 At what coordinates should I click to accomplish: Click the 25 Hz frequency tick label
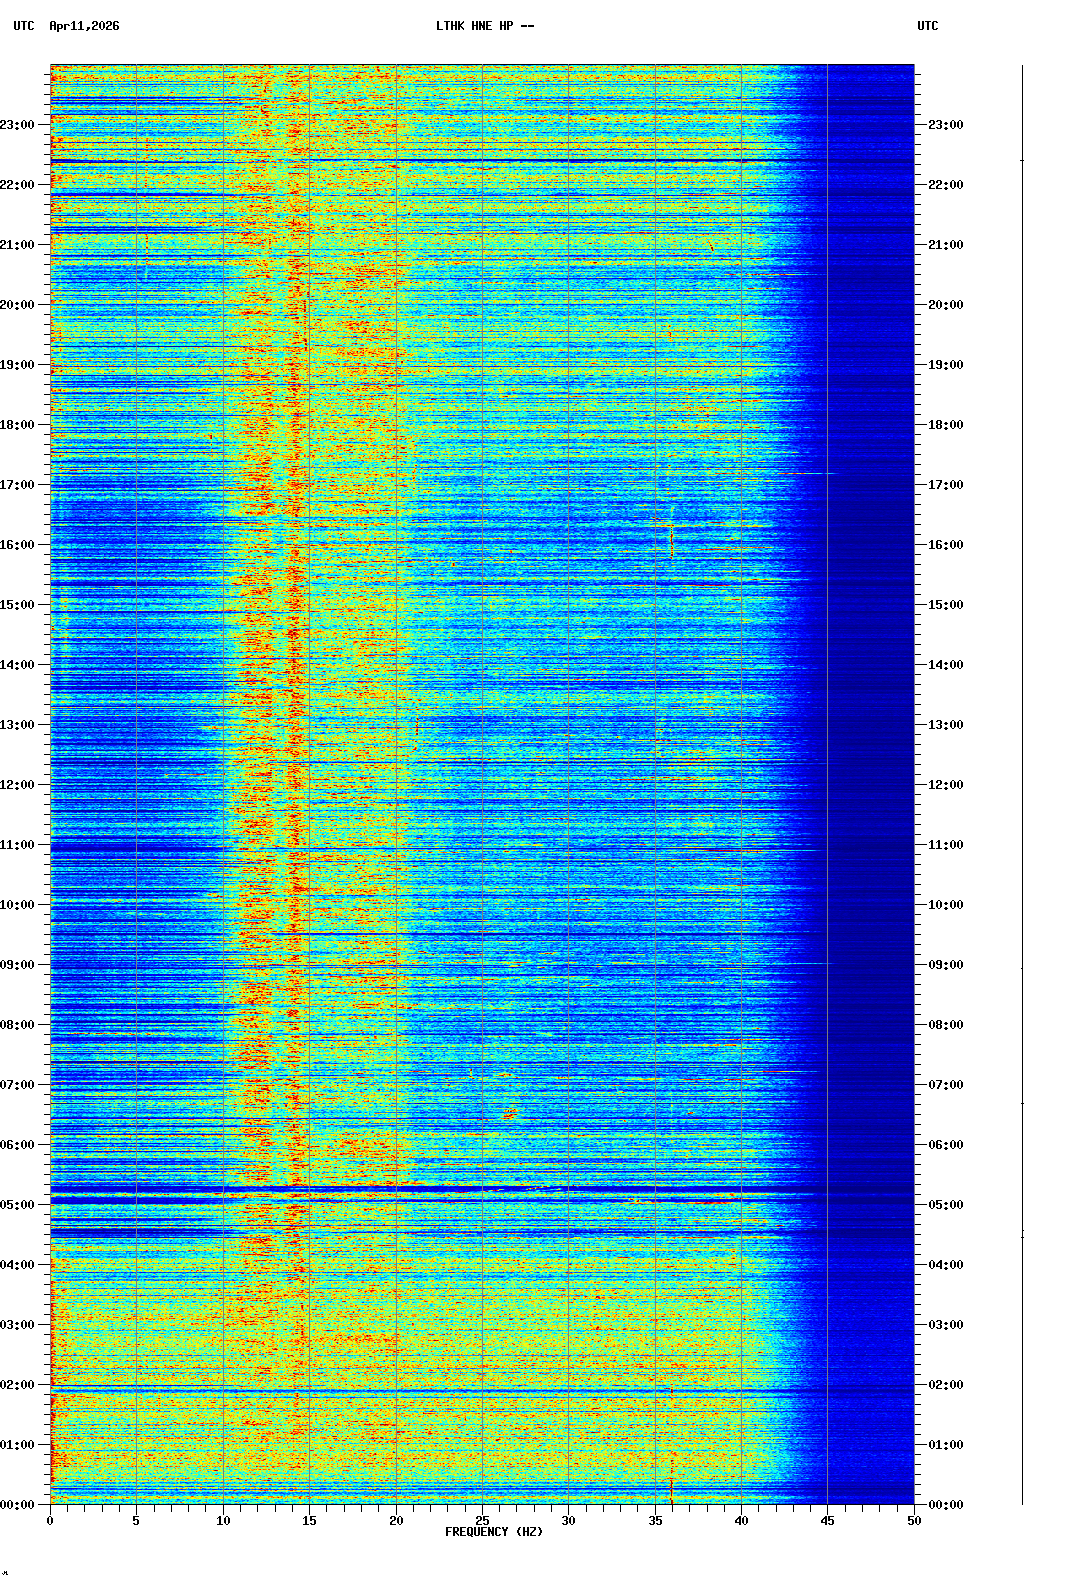[482, 1521]
